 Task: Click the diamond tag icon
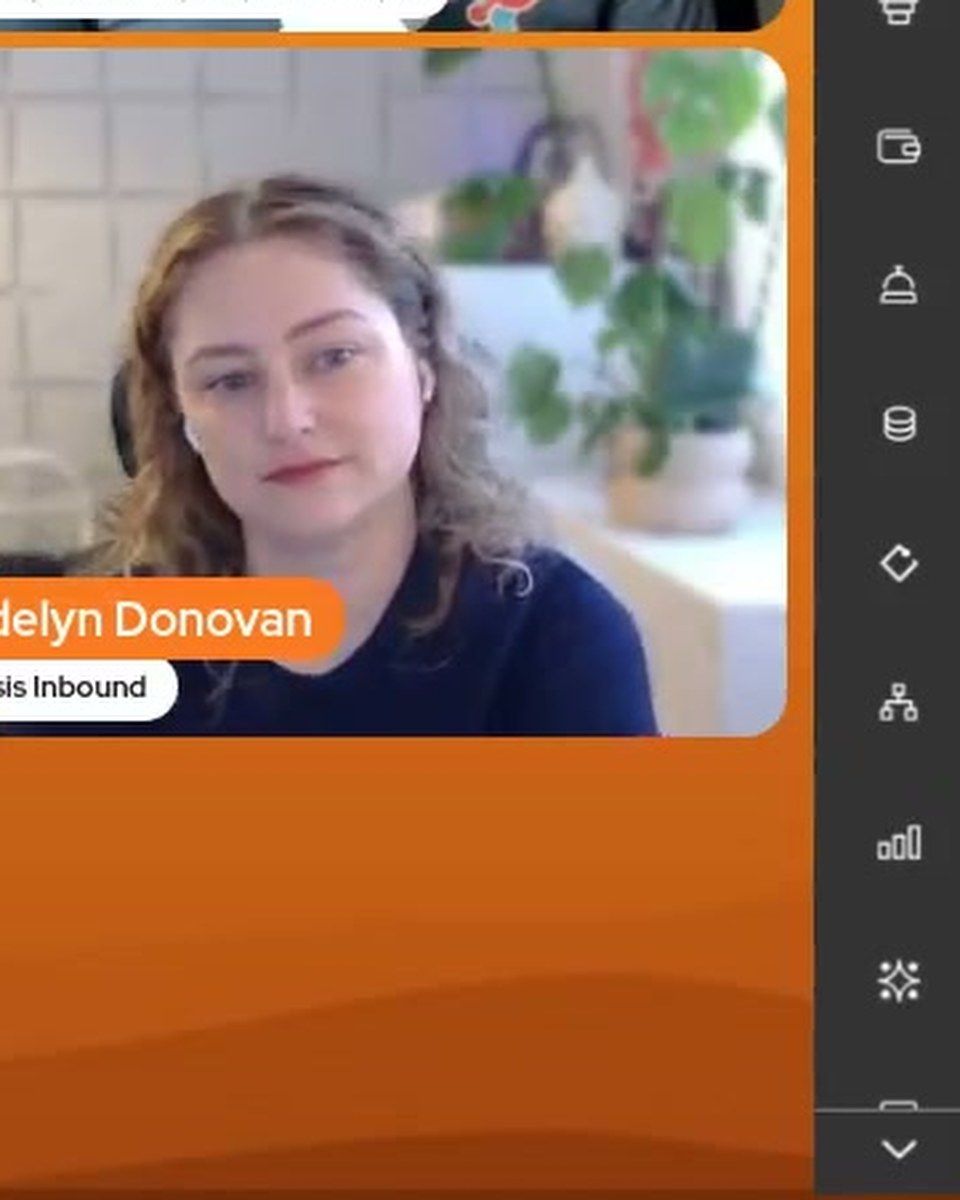(x=898, y=564)
